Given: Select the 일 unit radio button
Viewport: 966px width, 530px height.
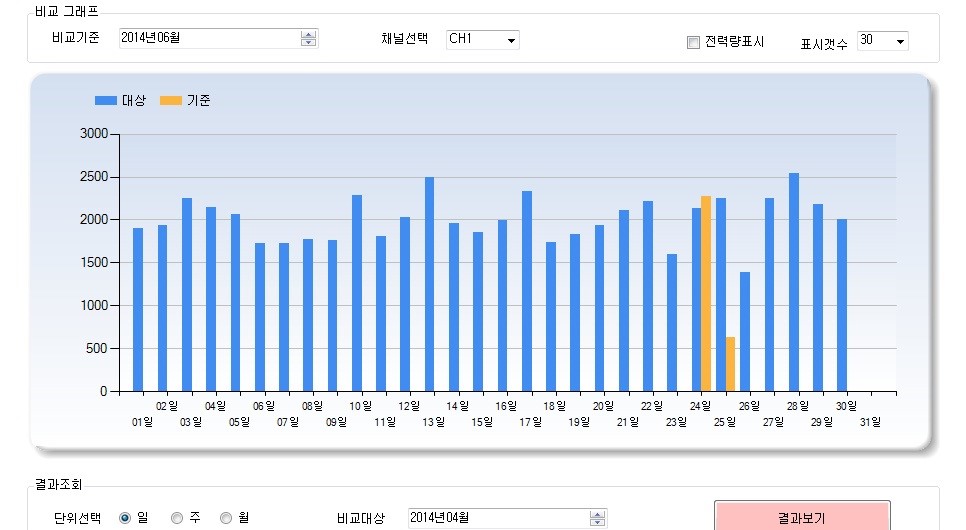Looking at the screenshot, I should (125, 518).
